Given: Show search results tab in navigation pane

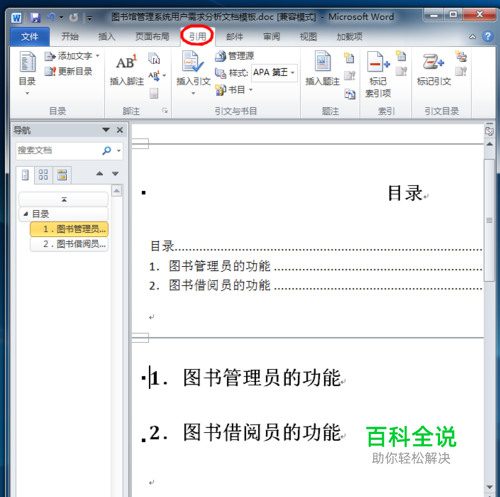Looking at the screenshot, I should 62,175.
